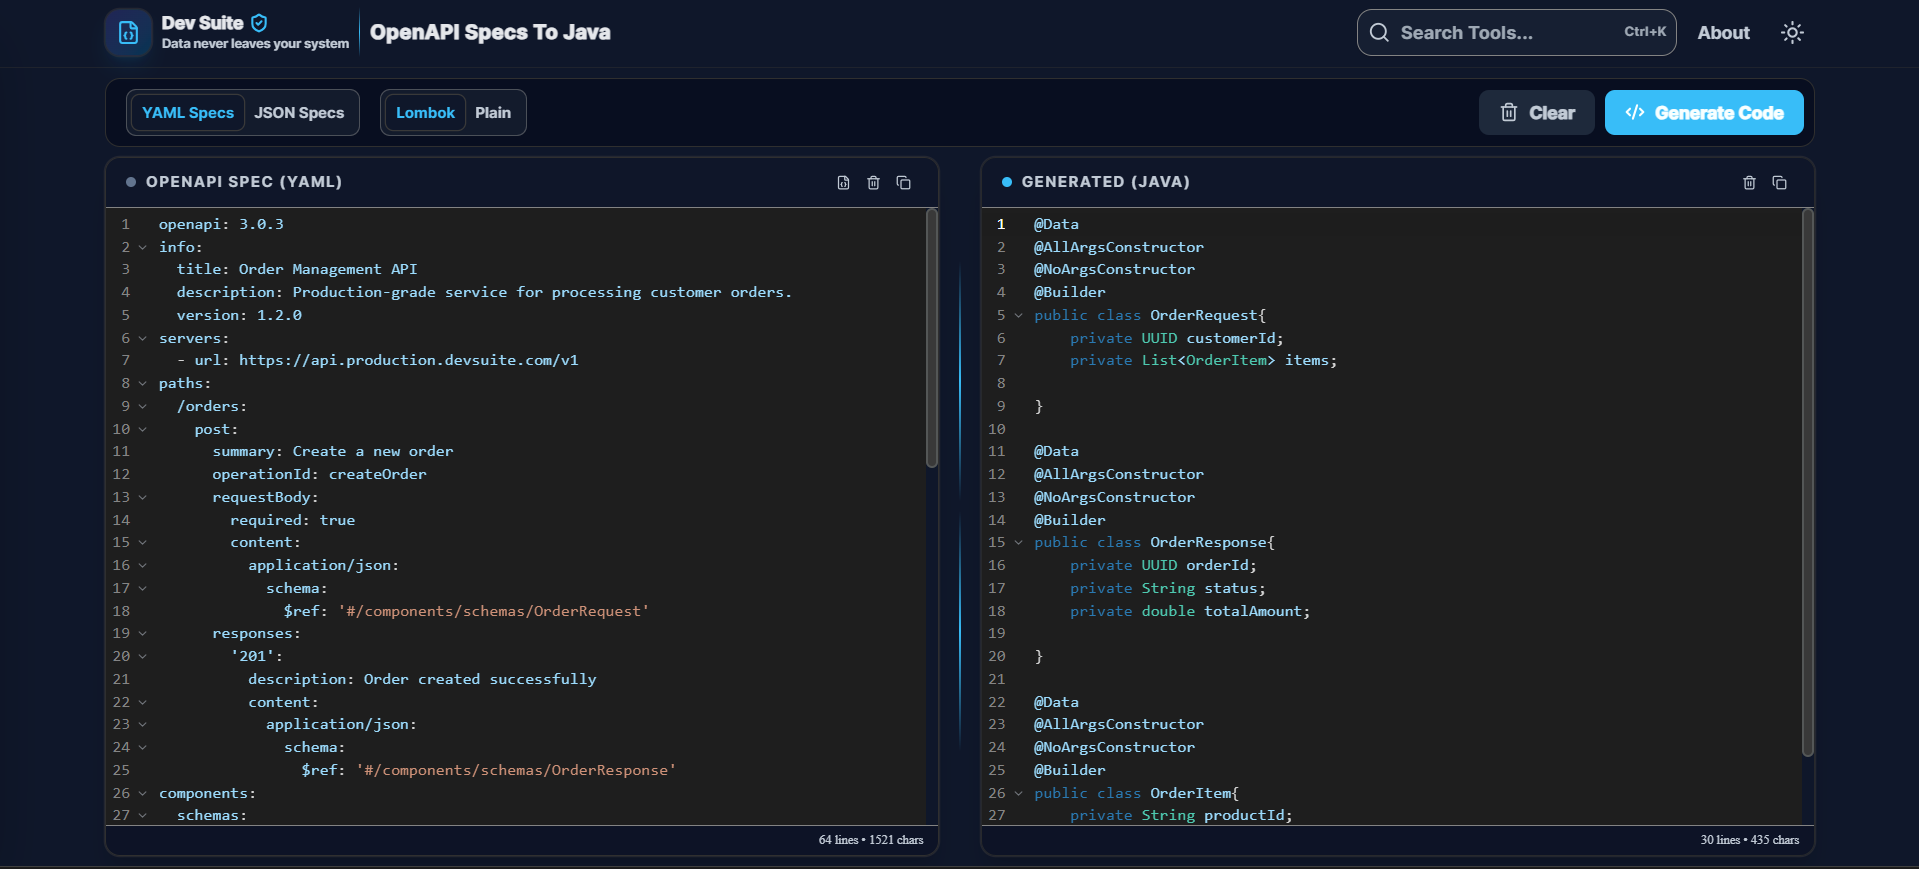Screen dimensions: 1919x869
Task: Click the YAML editor vertical scrollbar
Action: pyautogui.click(x=932, y=338)
